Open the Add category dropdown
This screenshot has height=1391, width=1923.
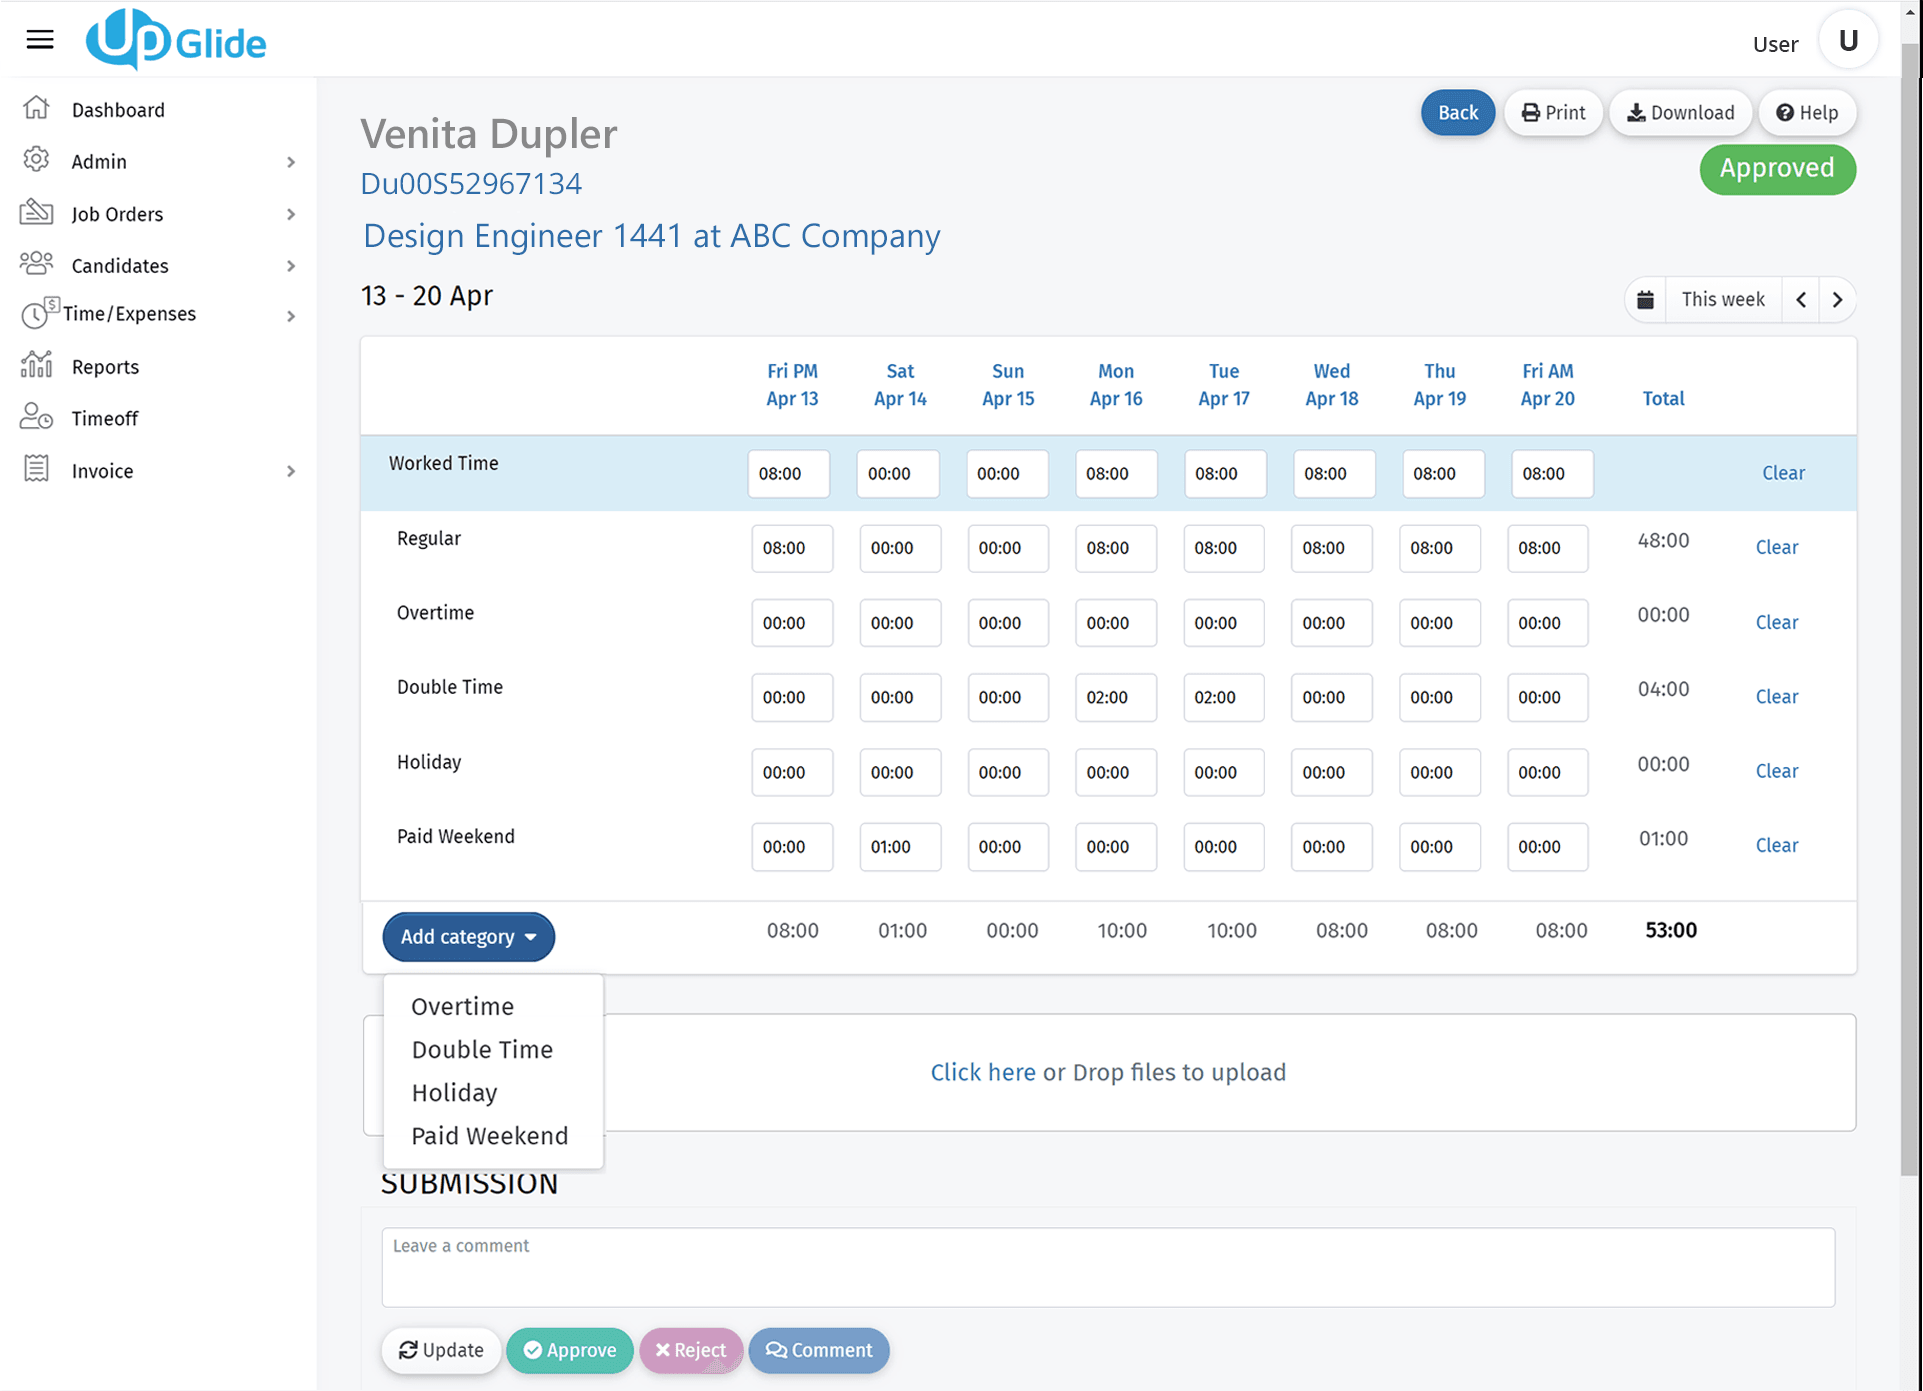click(x=468, y=936)
